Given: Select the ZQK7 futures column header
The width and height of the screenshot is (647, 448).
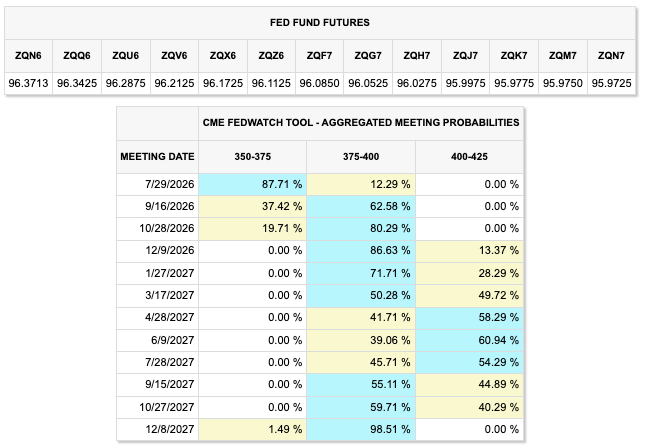Looking at the screenshot, I should tap(514, 56).
